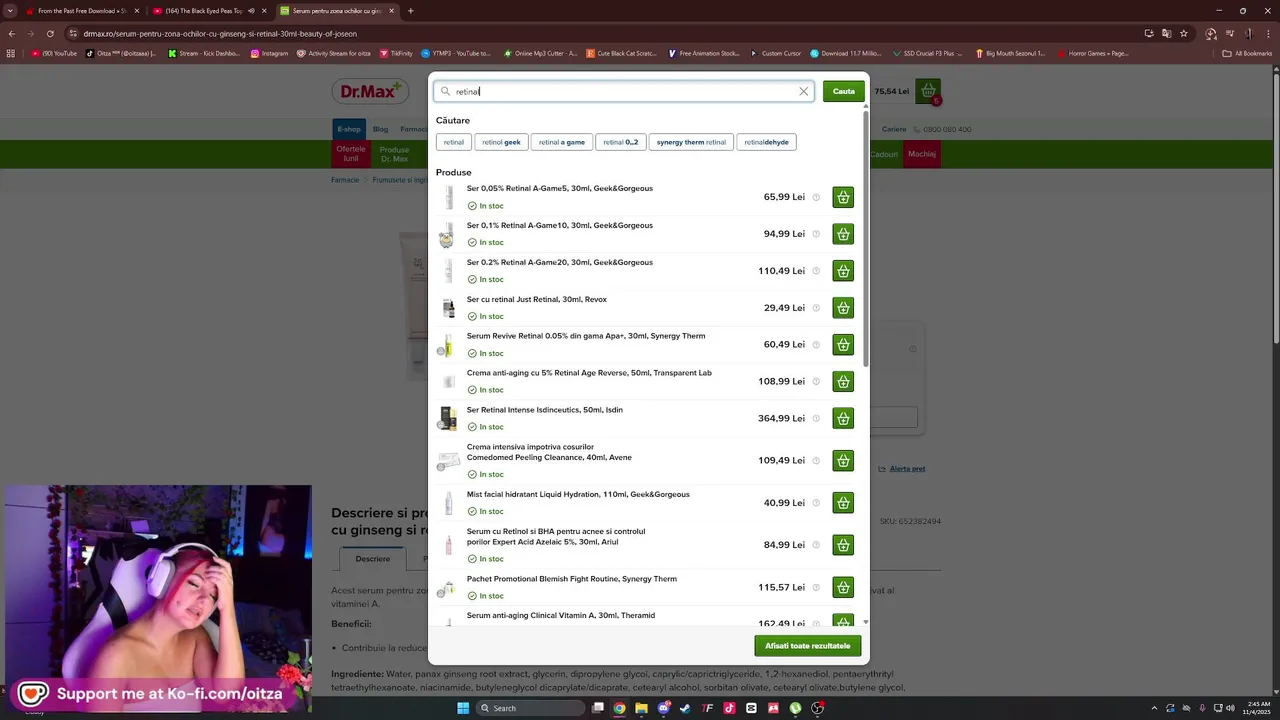Open Chrome from the taskbar

tap(619, 708)
